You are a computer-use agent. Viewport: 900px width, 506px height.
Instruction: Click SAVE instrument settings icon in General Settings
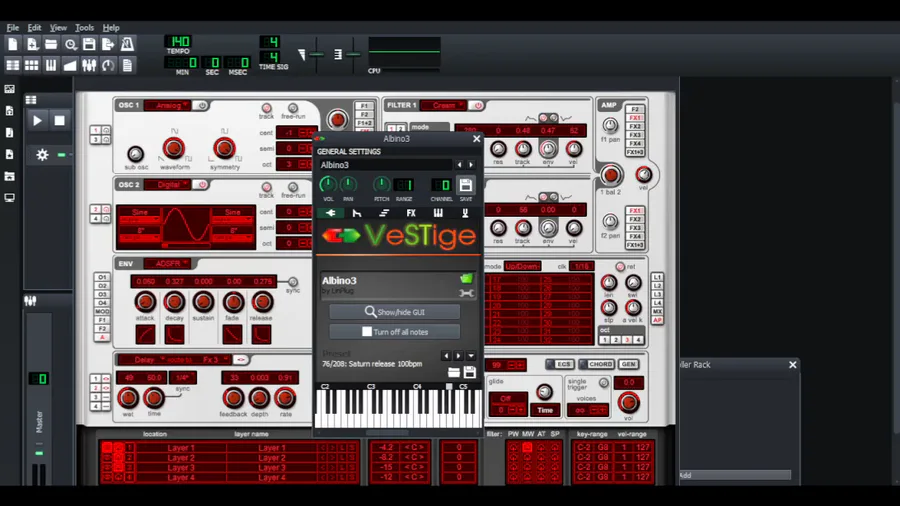(x=465, y=185)
